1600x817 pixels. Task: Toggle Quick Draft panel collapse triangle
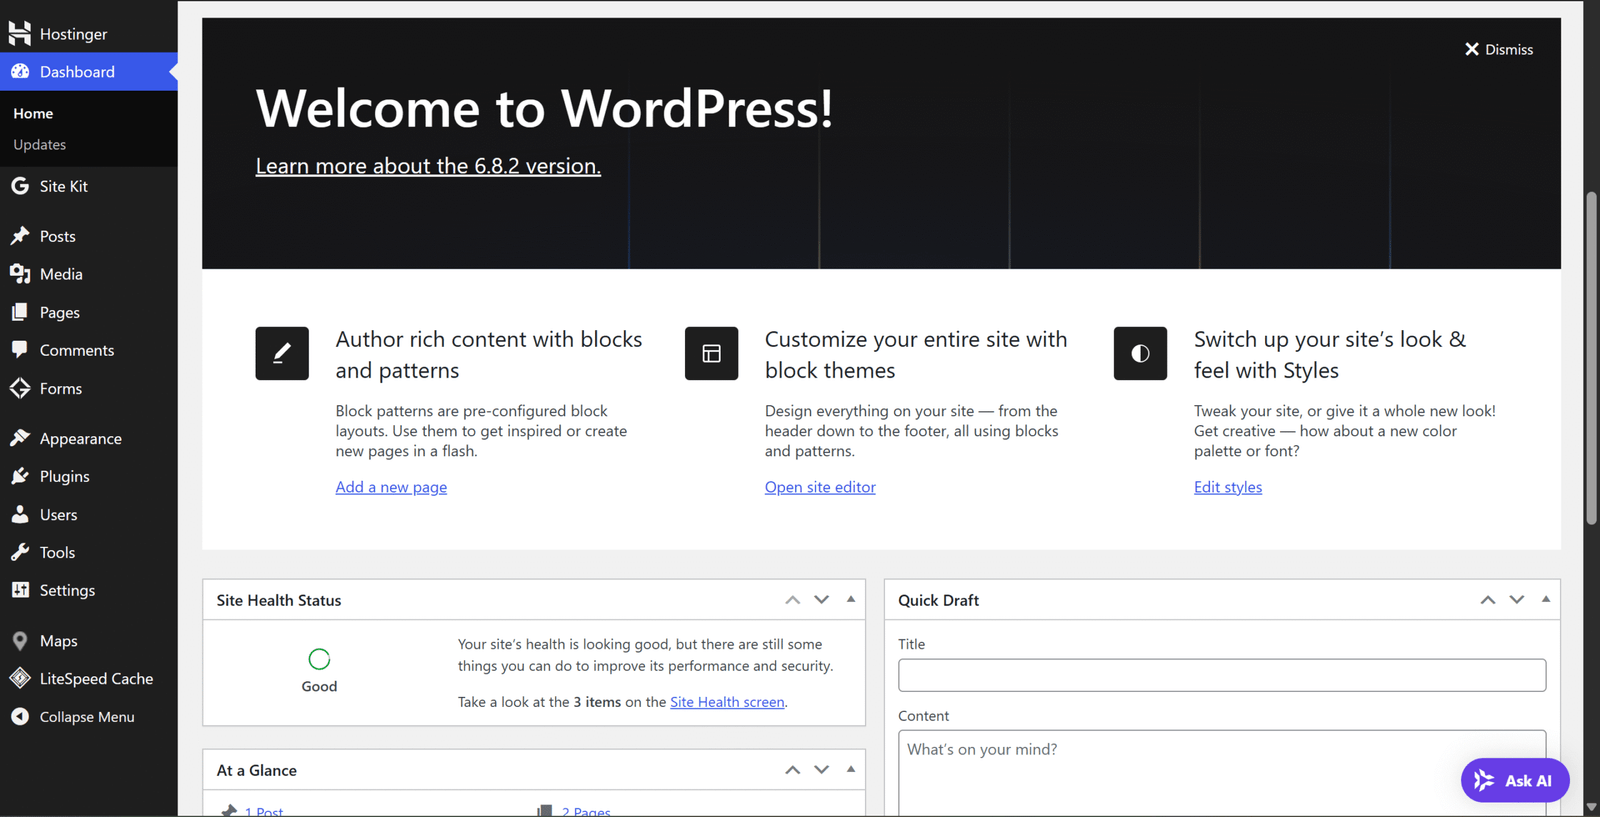coord(1546,600)
